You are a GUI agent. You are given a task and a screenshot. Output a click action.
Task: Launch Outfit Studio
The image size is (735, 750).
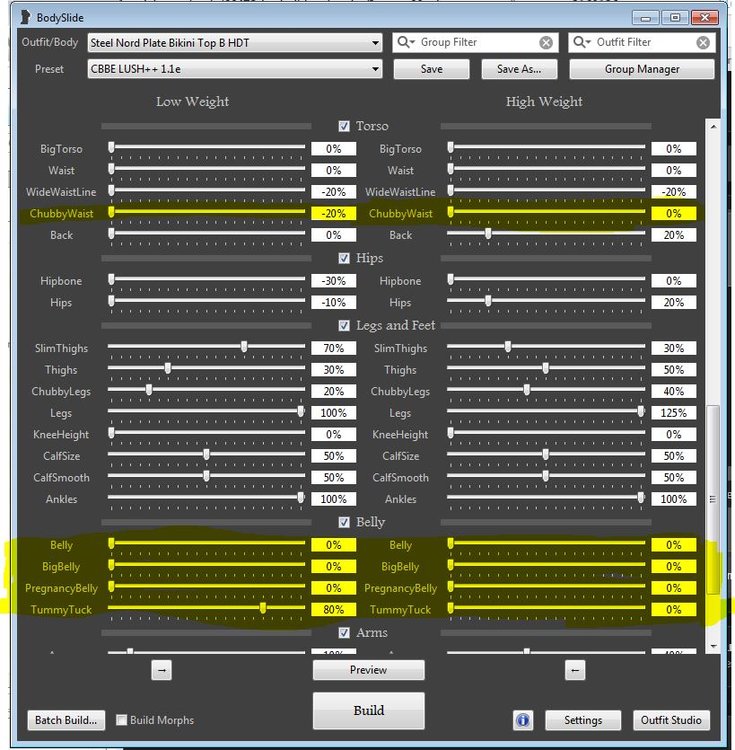click(671, 720)
